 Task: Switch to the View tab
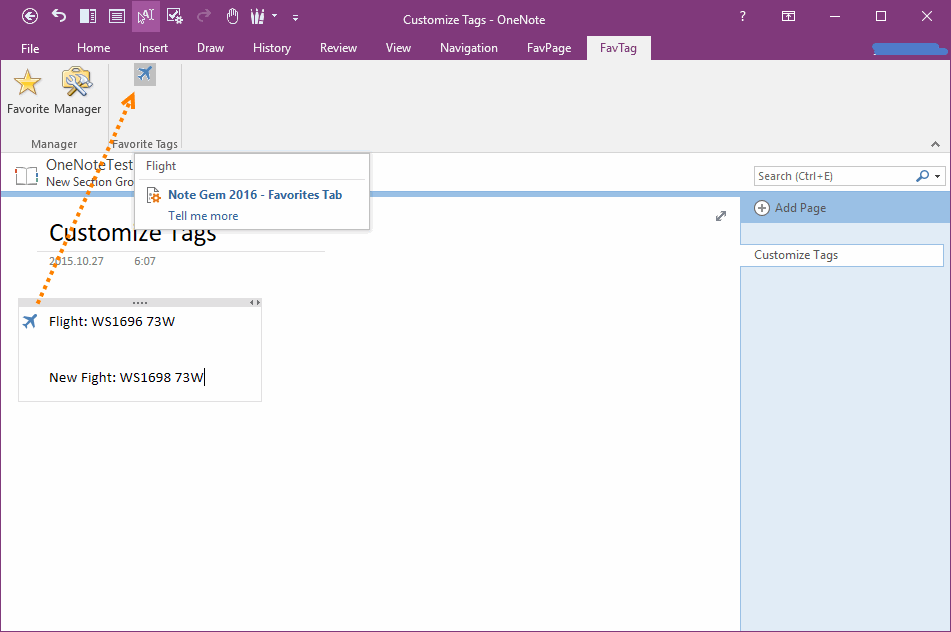tap(398, 48)
